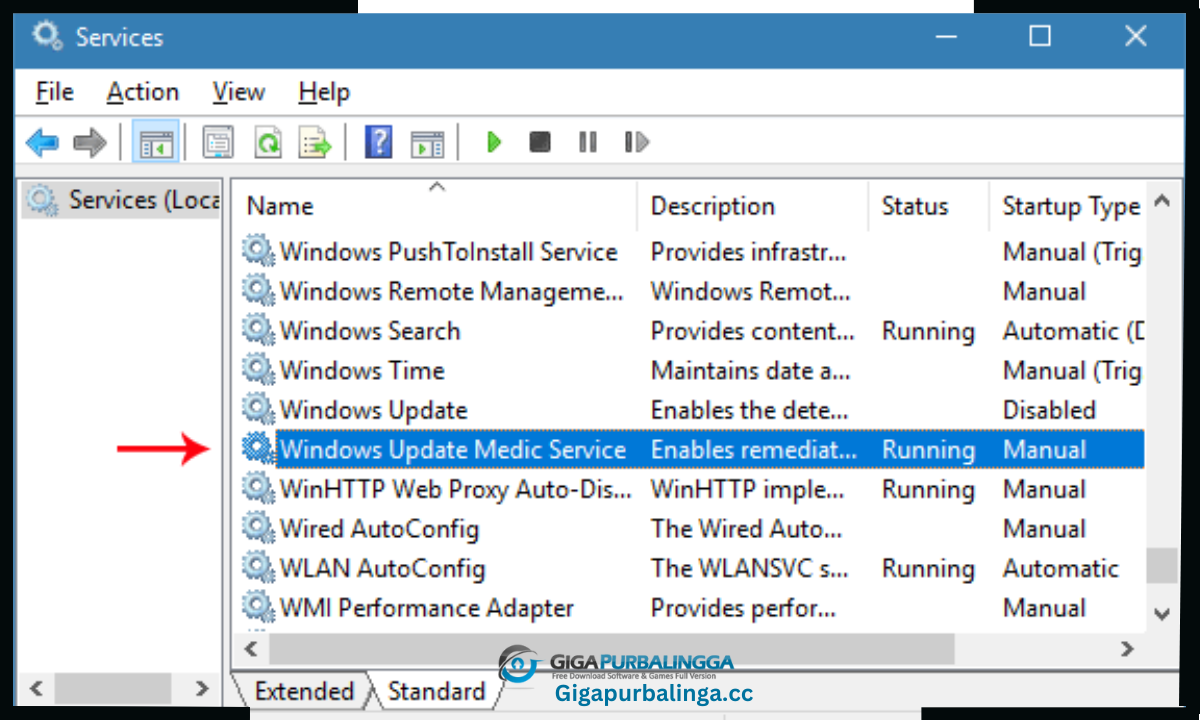The image size is (1200, 720).
Task: Click gear icon beside Windows Time
Action: click(x=259, y=370)
